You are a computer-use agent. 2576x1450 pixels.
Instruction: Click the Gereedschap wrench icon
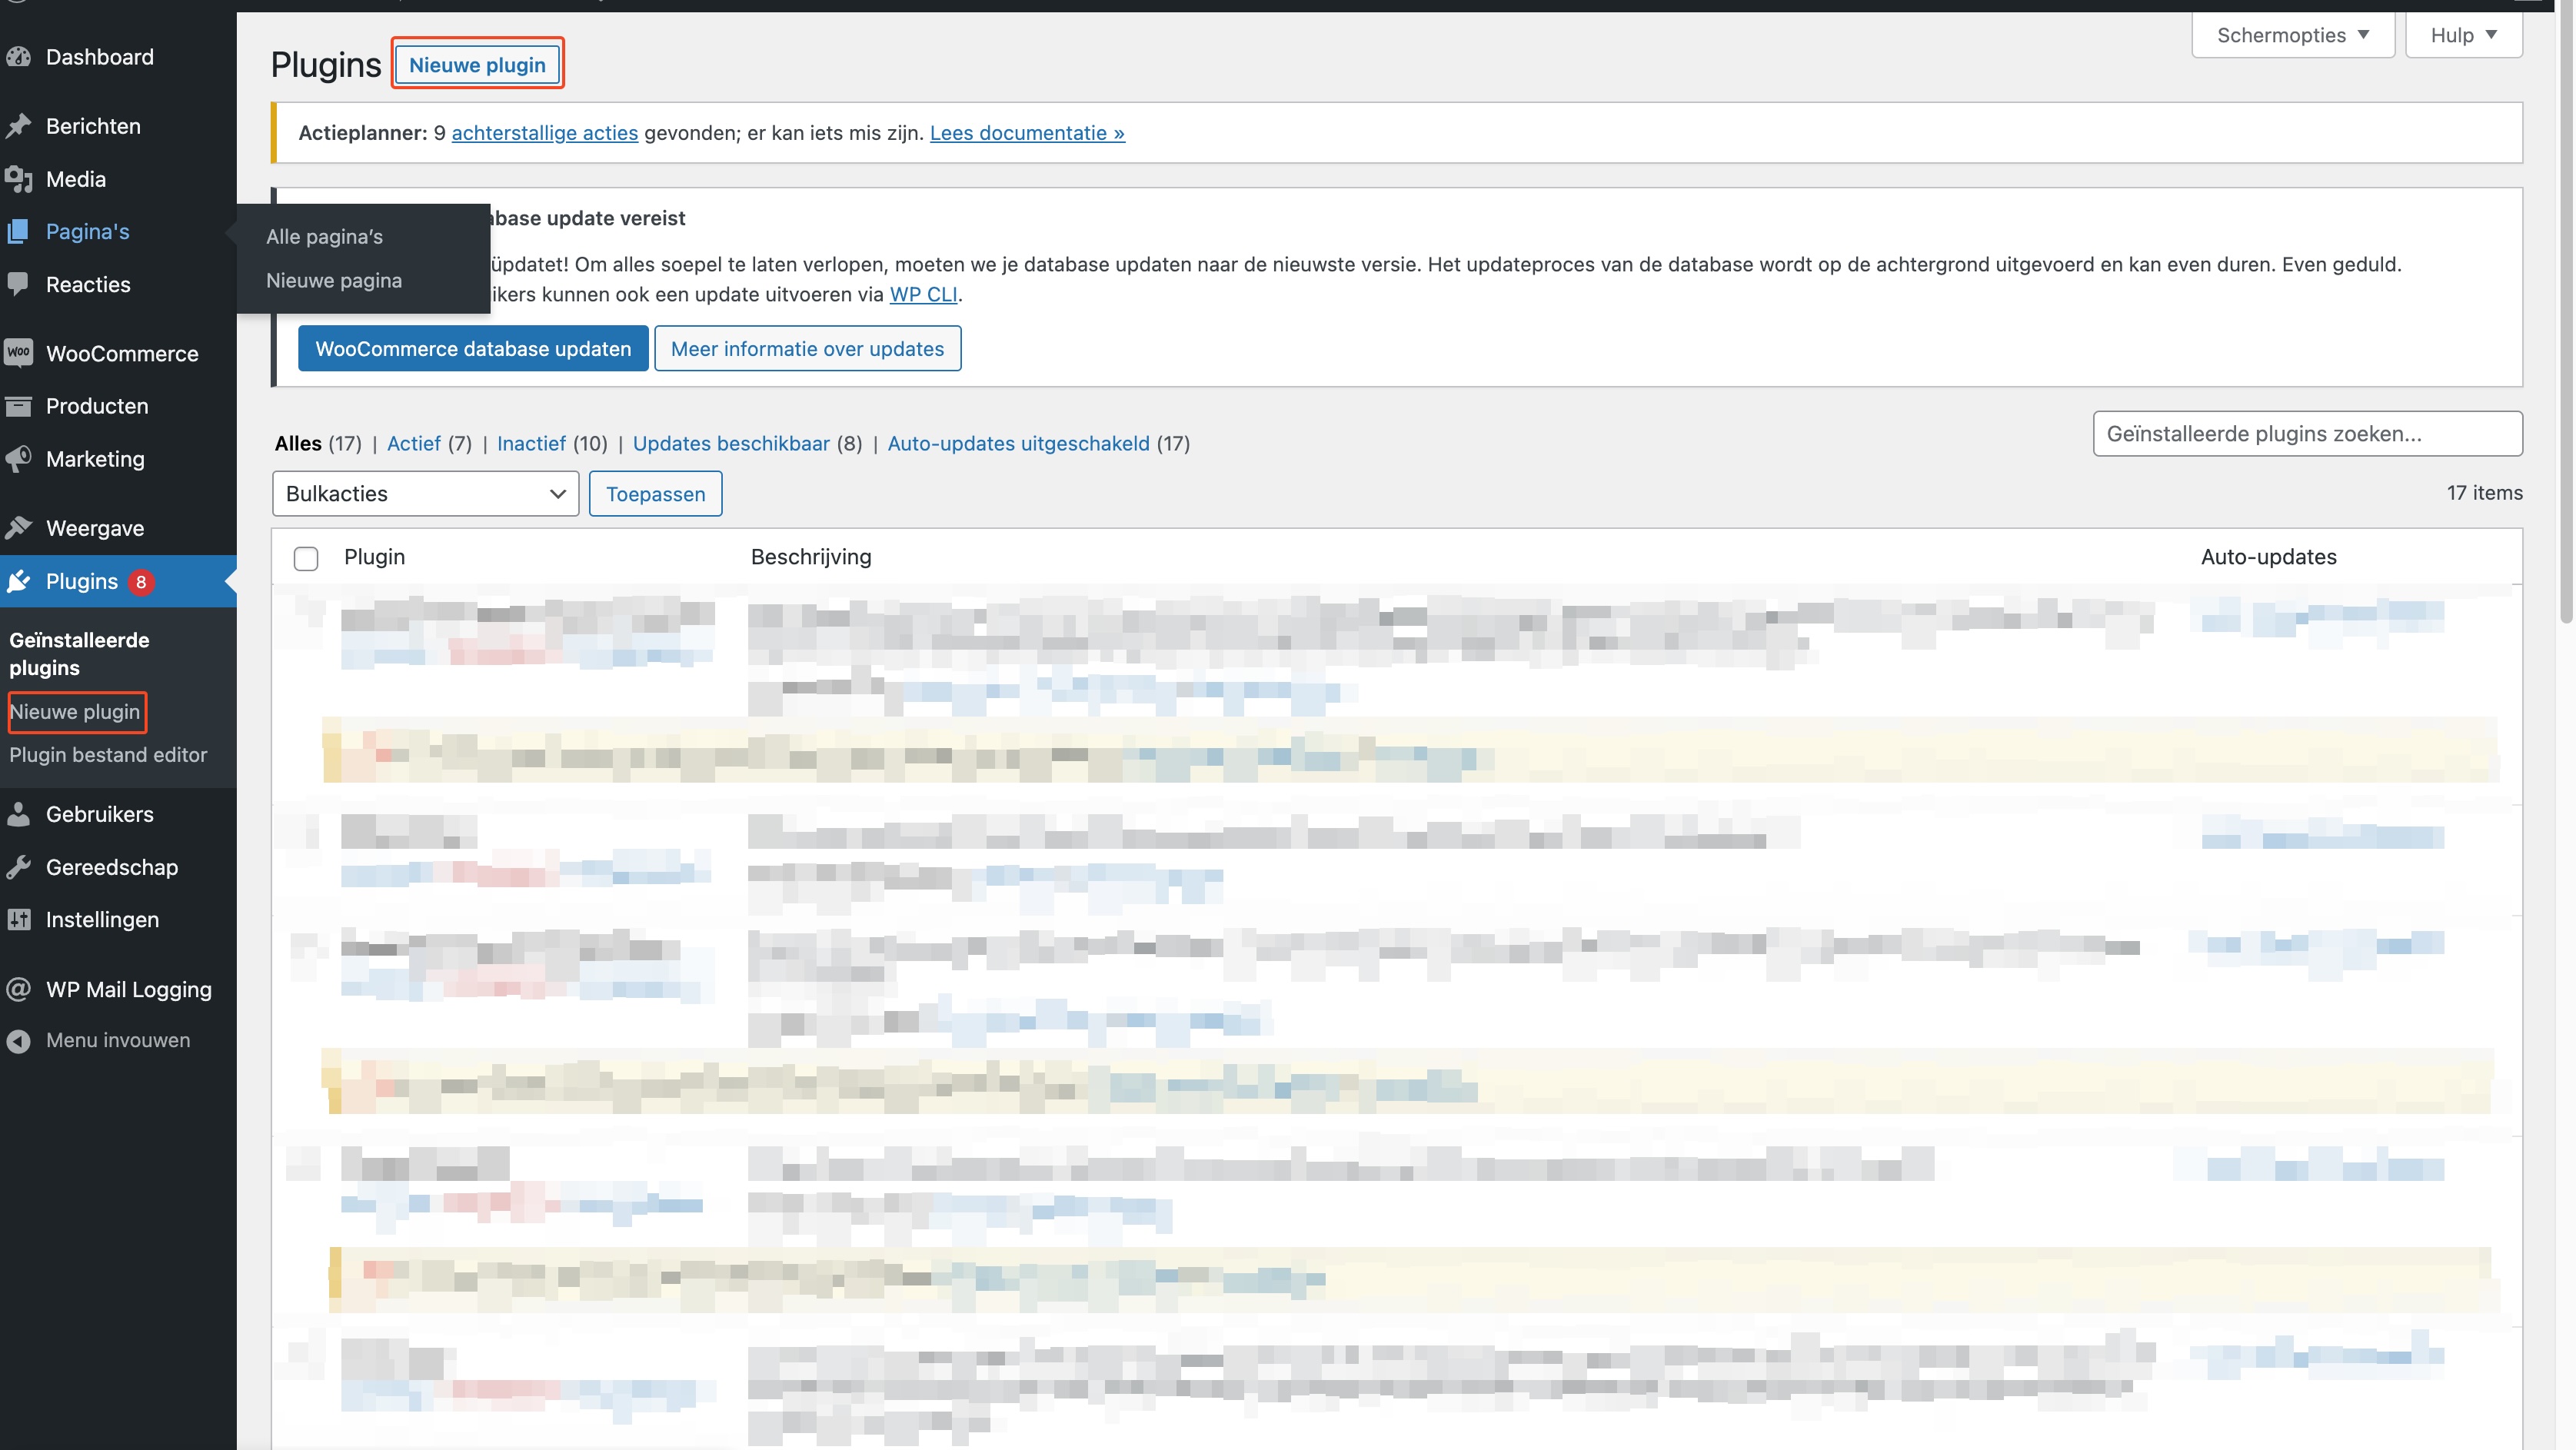[18, 867]
